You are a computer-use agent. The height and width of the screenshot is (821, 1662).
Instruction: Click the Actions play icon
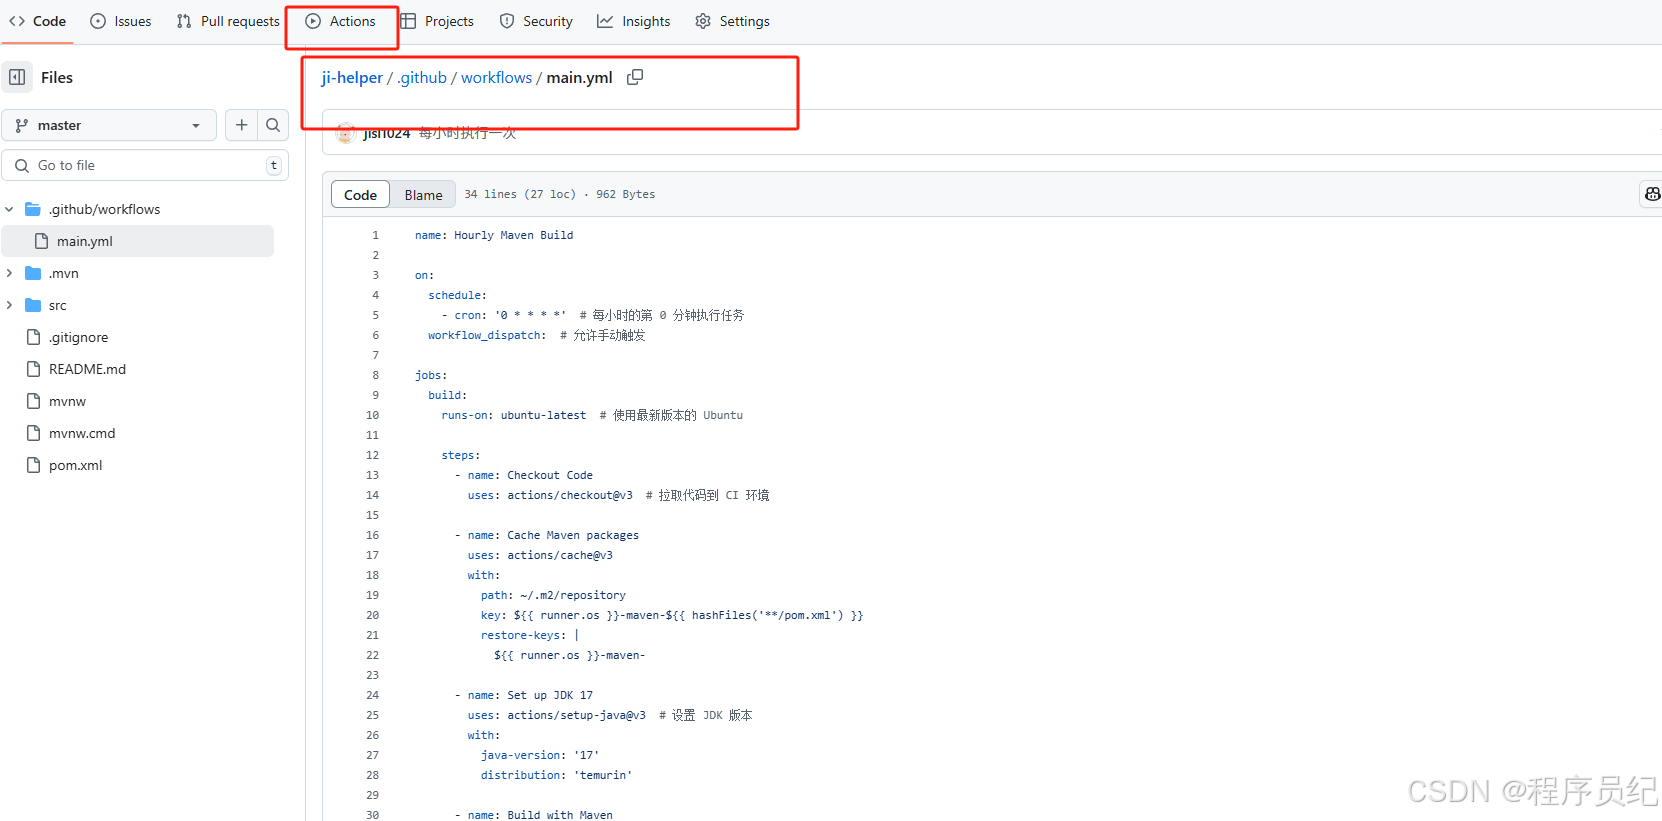[313, 21]
